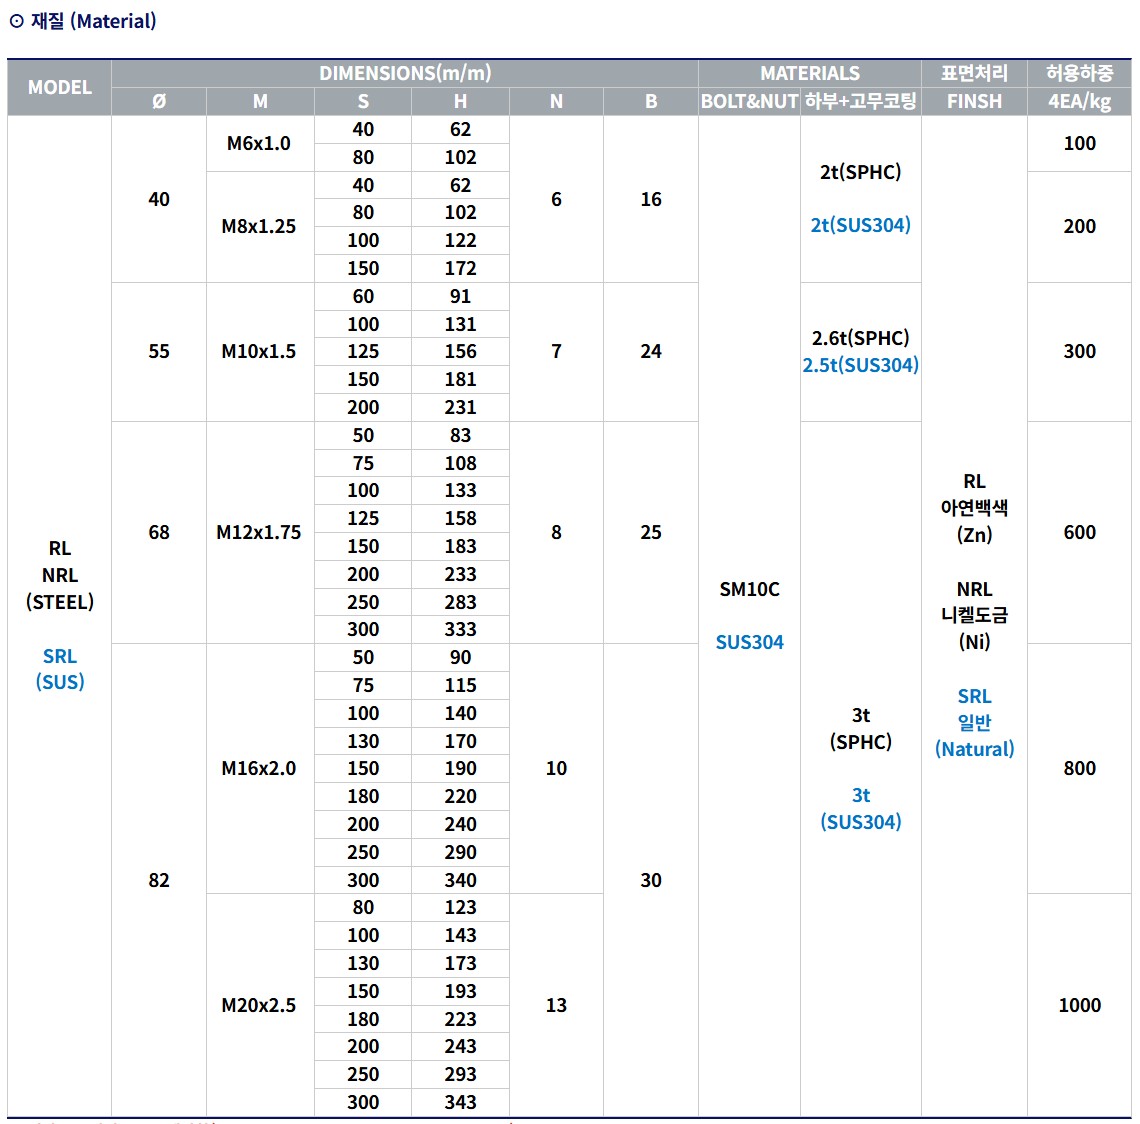The height and width of the screenshot is (1124, 1140).
Task: Select the MODEL column header
Action: [59, 87]
